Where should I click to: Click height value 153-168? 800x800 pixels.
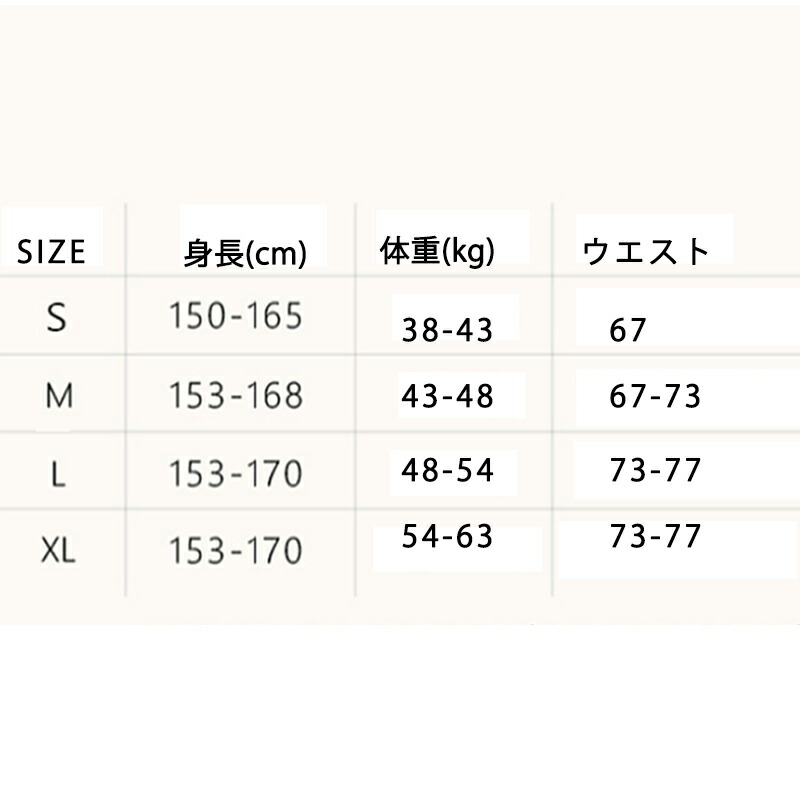click(x=235, y=395)
